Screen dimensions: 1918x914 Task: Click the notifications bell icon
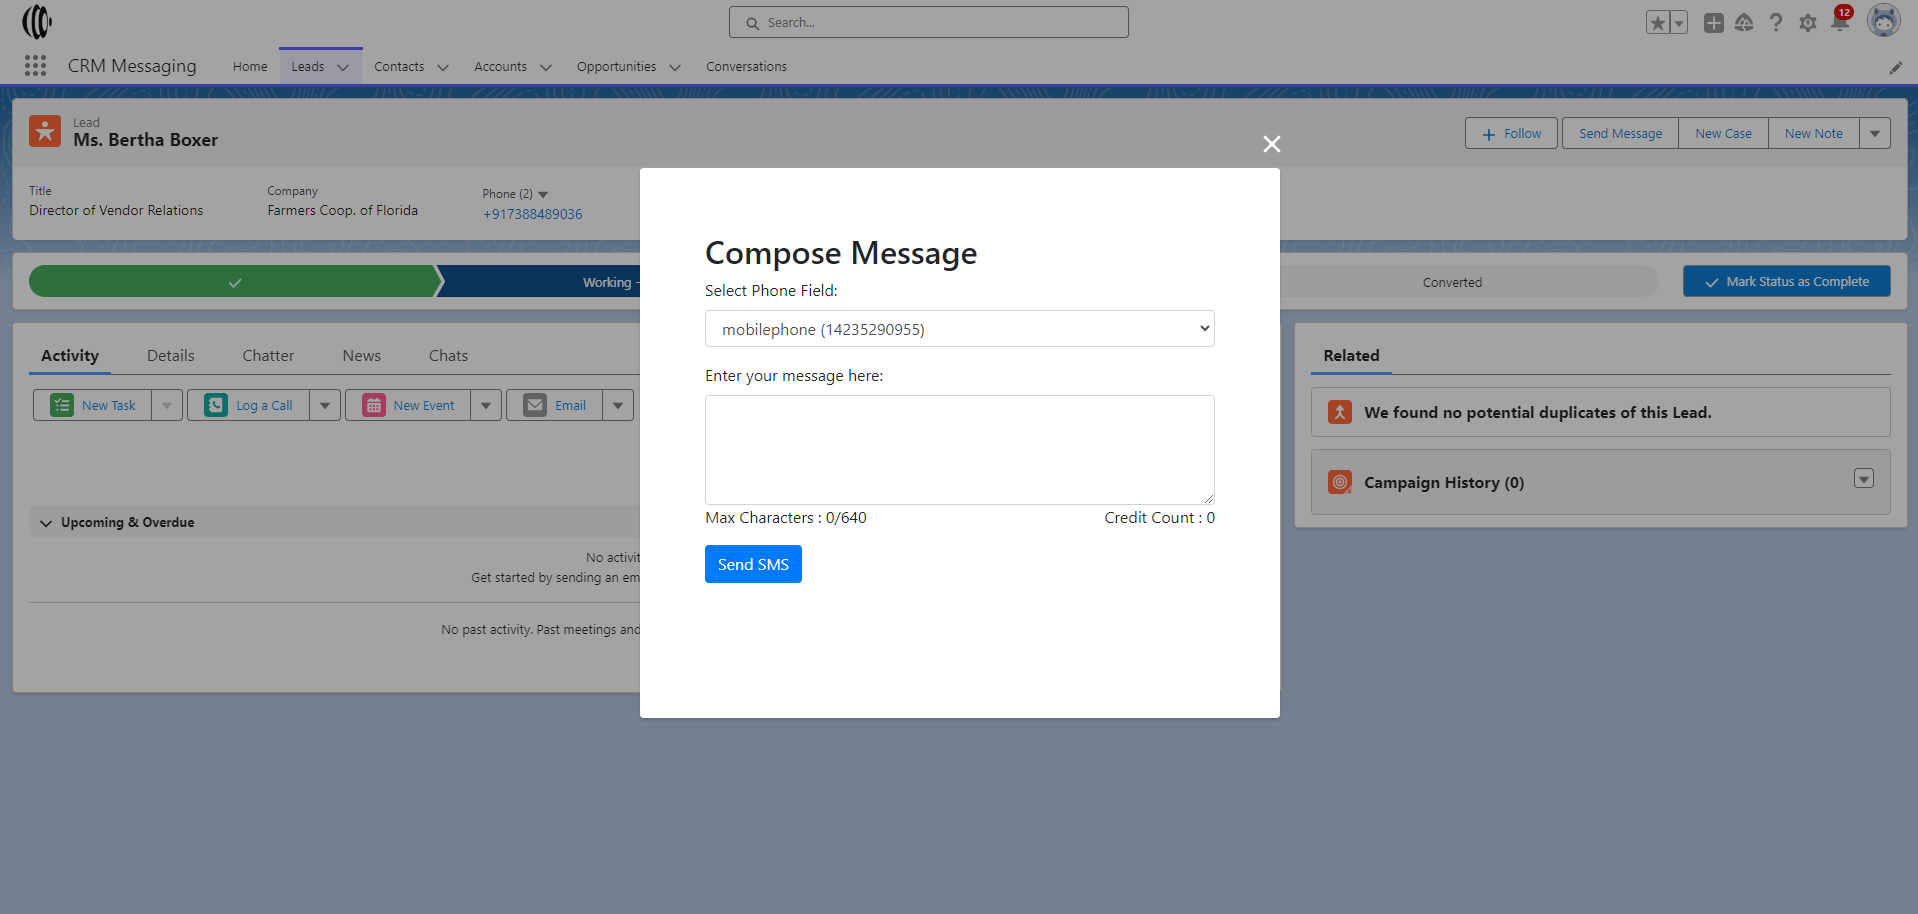click(1840, 22)
